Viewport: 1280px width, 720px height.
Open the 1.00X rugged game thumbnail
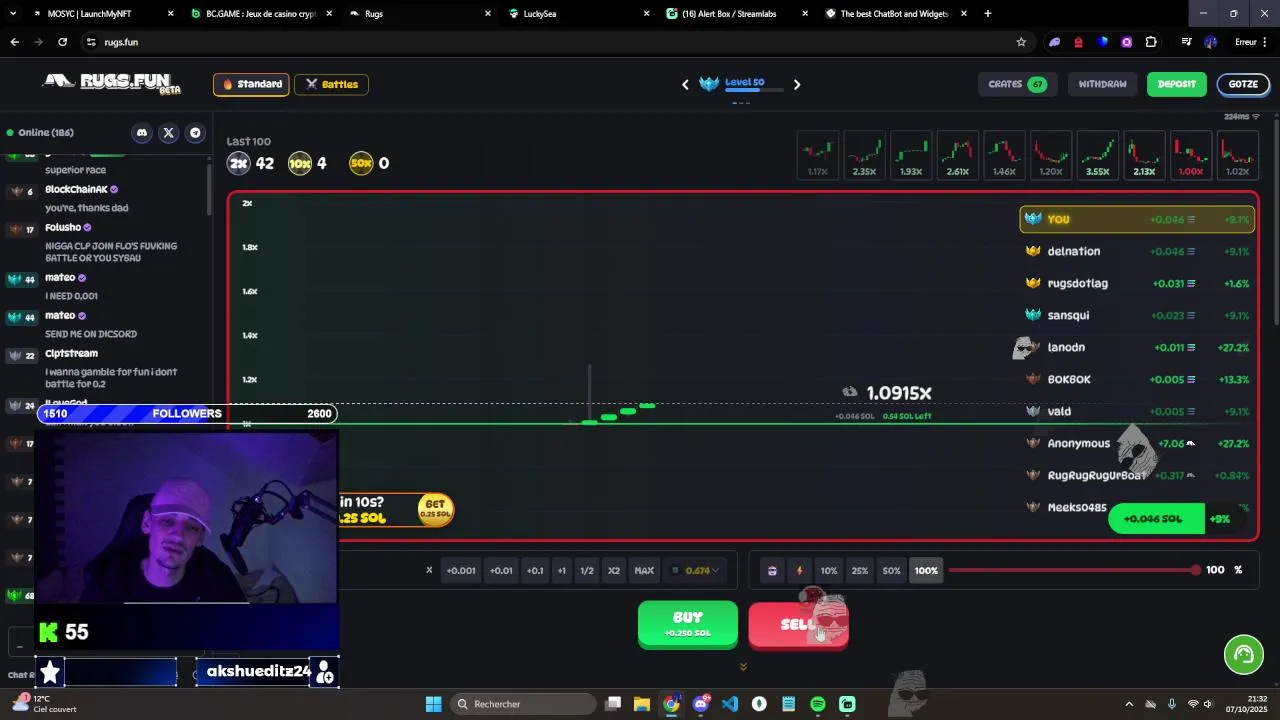pos(1191,156)
